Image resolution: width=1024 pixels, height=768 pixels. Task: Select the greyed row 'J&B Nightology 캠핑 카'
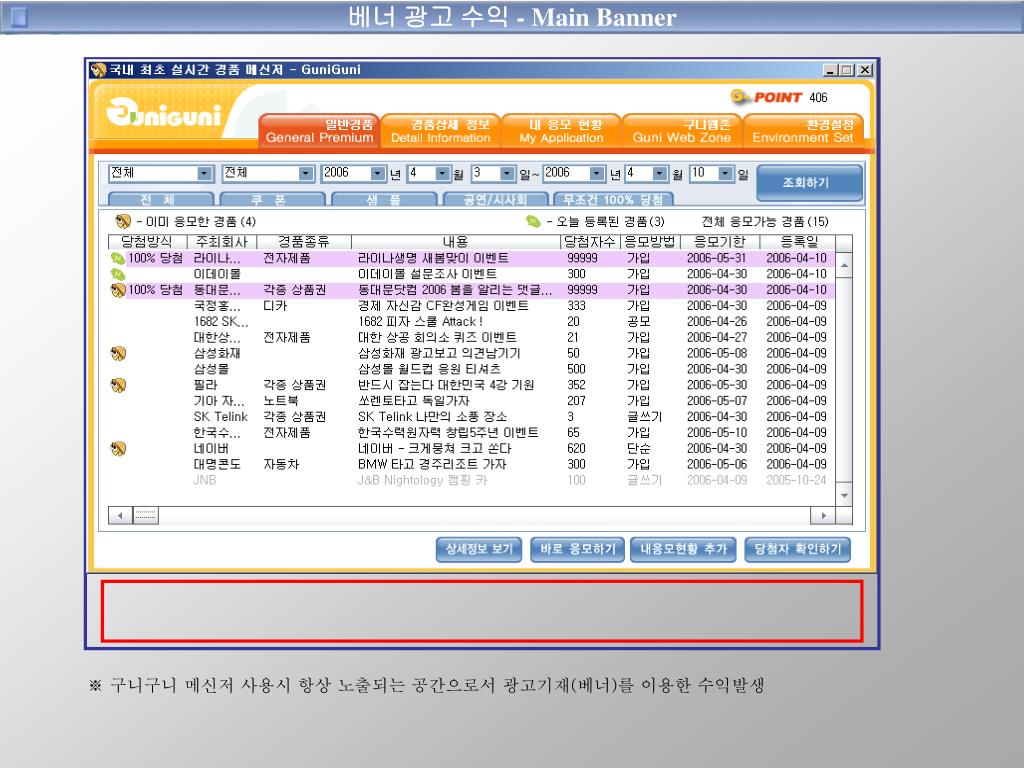[472, 480]
